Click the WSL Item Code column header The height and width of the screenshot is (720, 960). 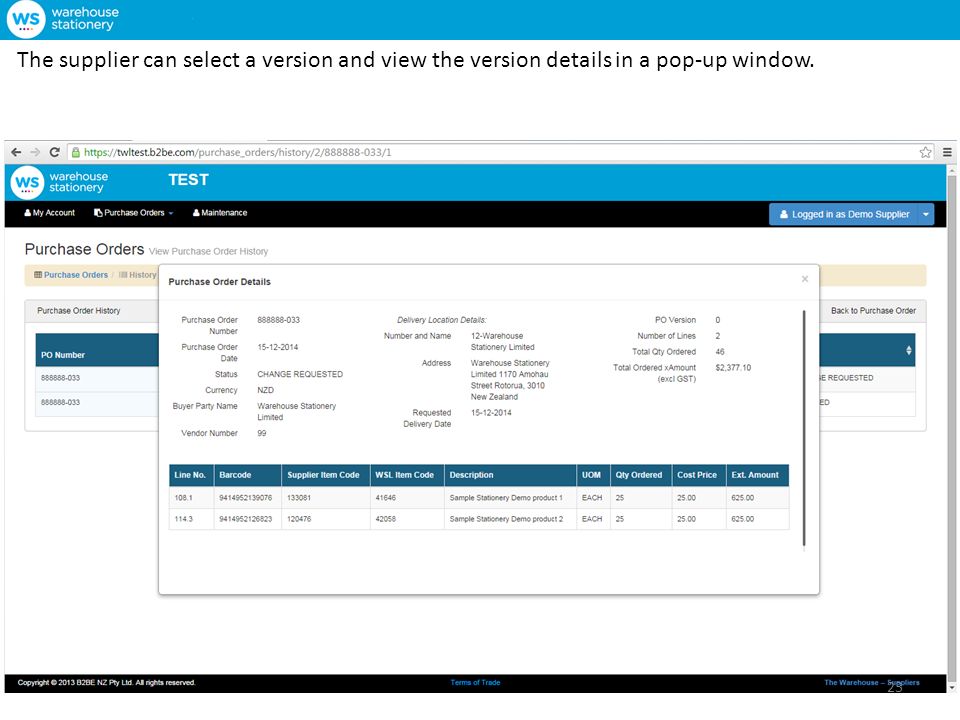click(405, 475)
